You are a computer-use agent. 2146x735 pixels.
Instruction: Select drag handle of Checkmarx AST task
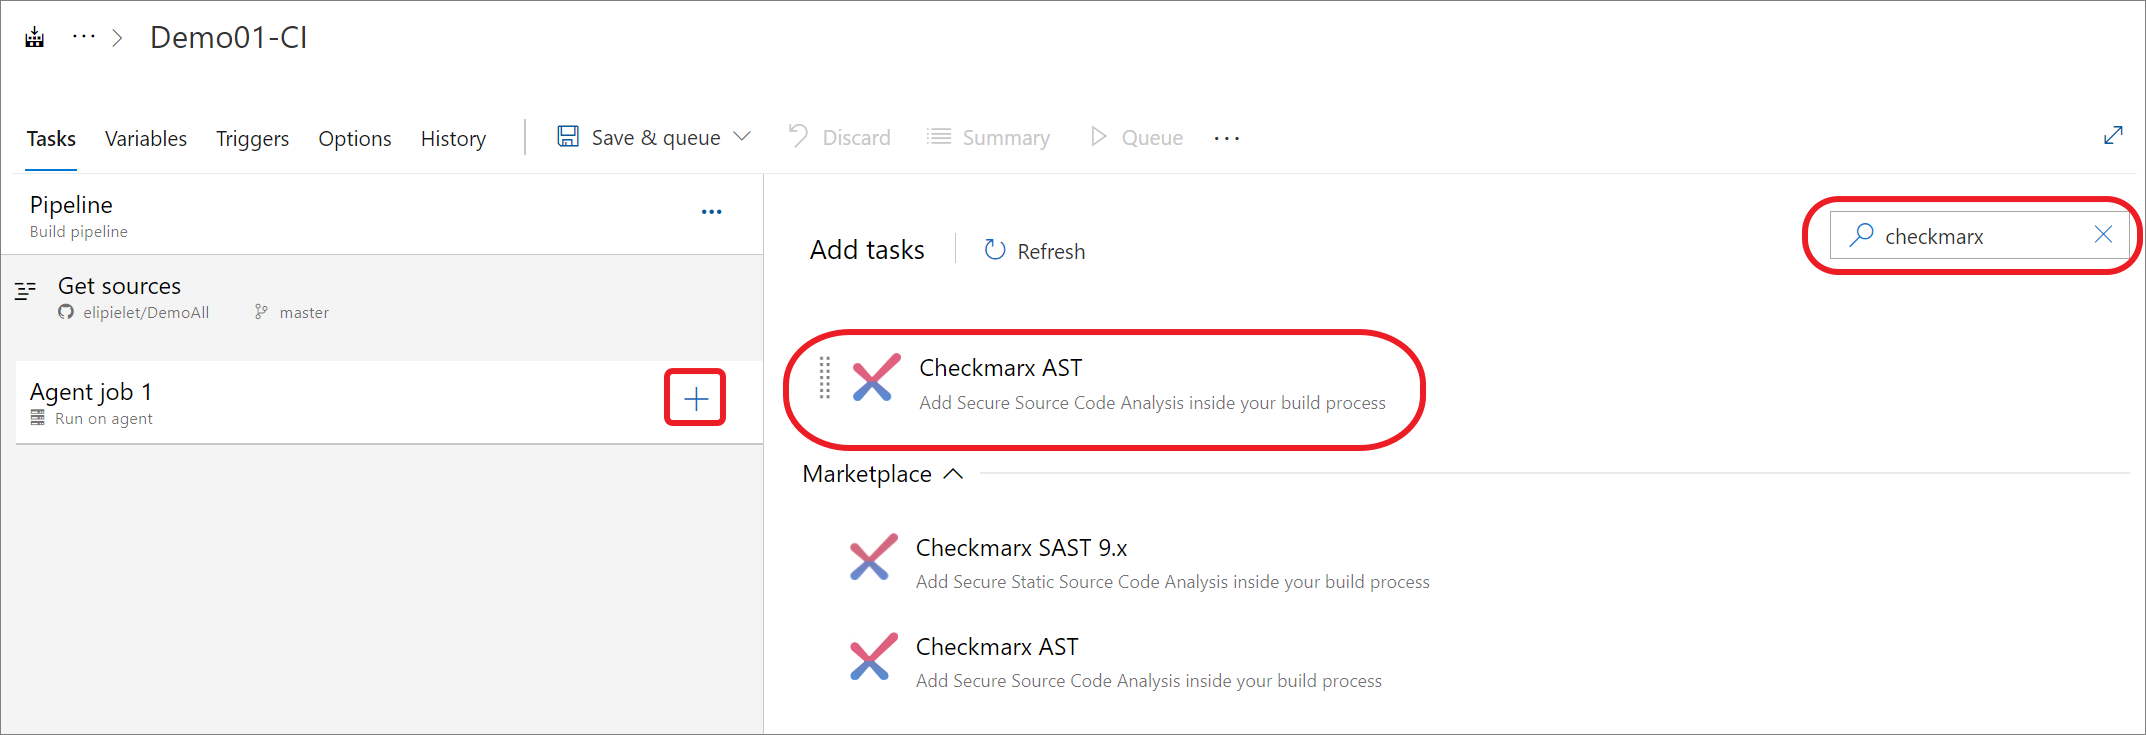pyautogui.click(x=825, y=377)
